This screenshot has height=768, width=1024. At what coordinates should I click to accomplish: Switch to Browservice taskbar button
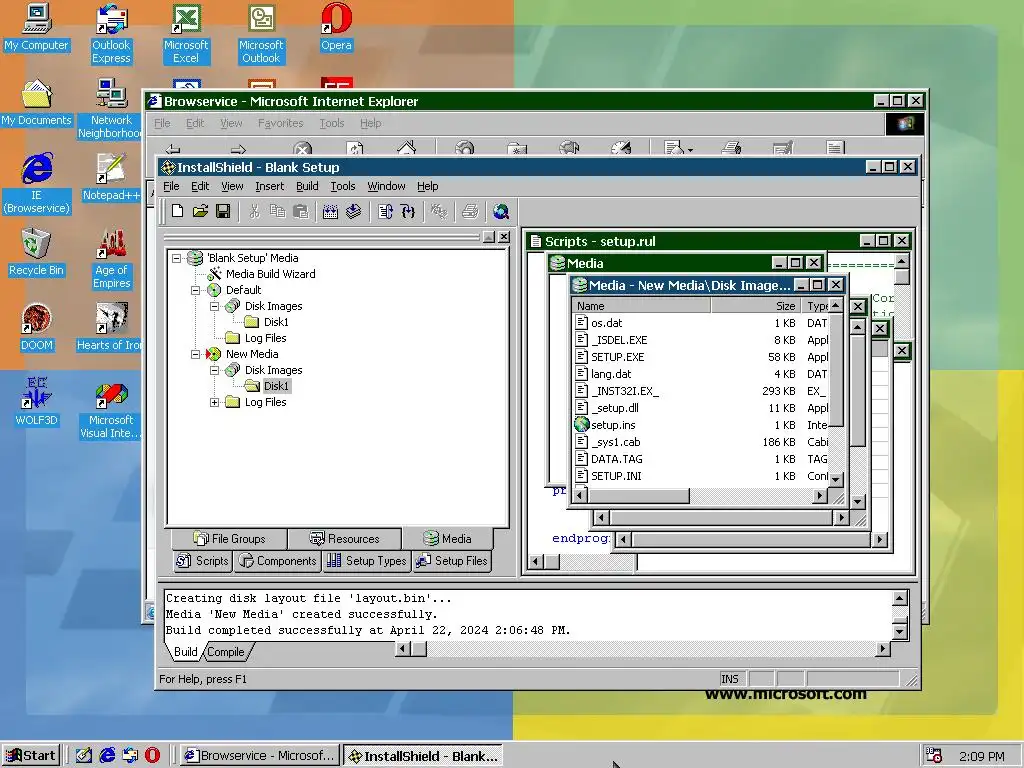pos(259,756)
